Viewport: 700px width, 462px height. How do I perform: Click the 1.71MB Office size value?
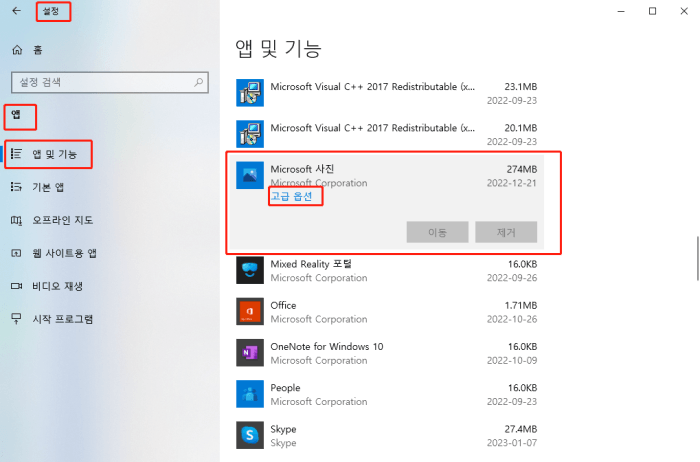521,305
